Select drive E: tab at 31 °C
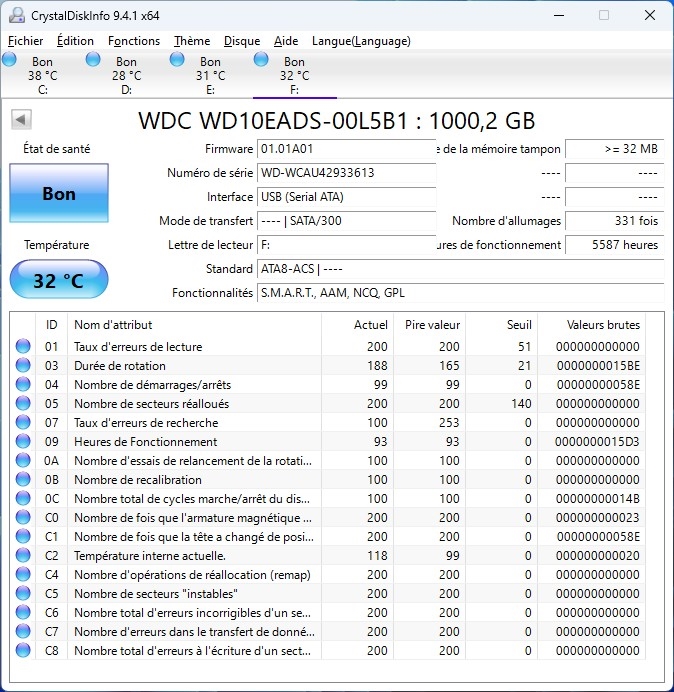Image resolution: width=674 pixels, height=692 pixels. click(x=209, y=75)
